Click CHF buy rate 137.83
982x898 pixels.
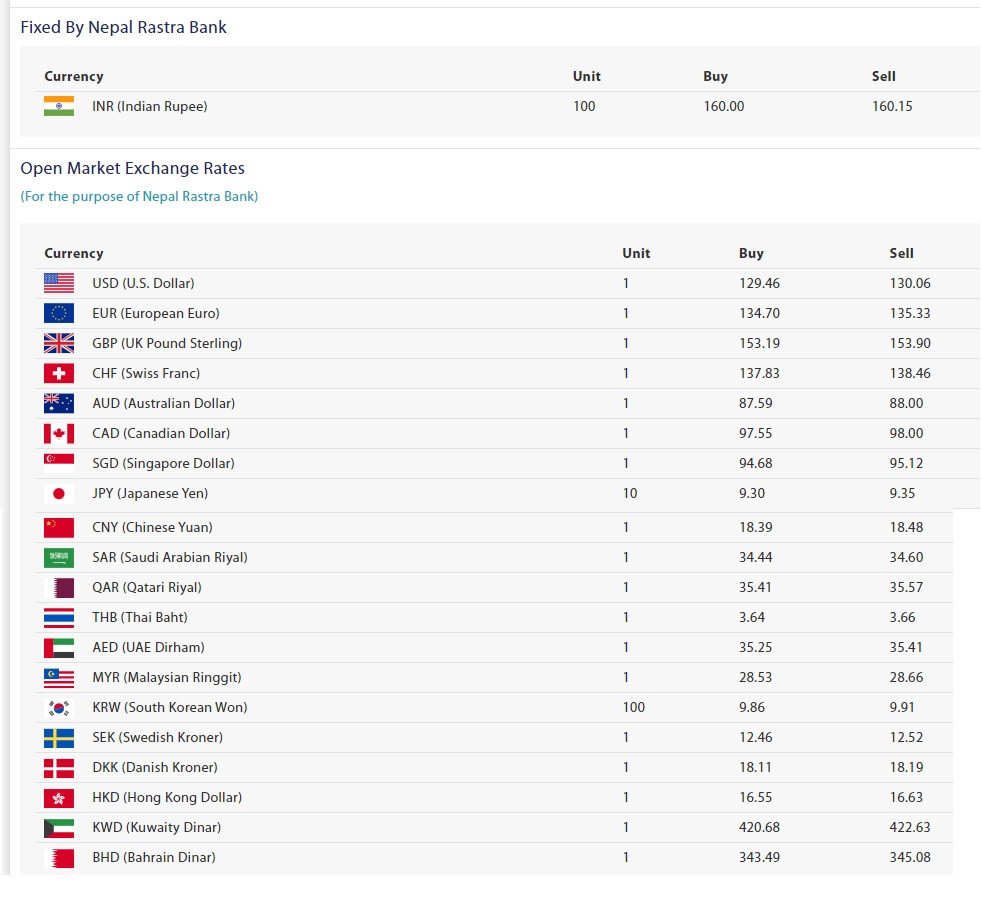(x=760, y=374)
